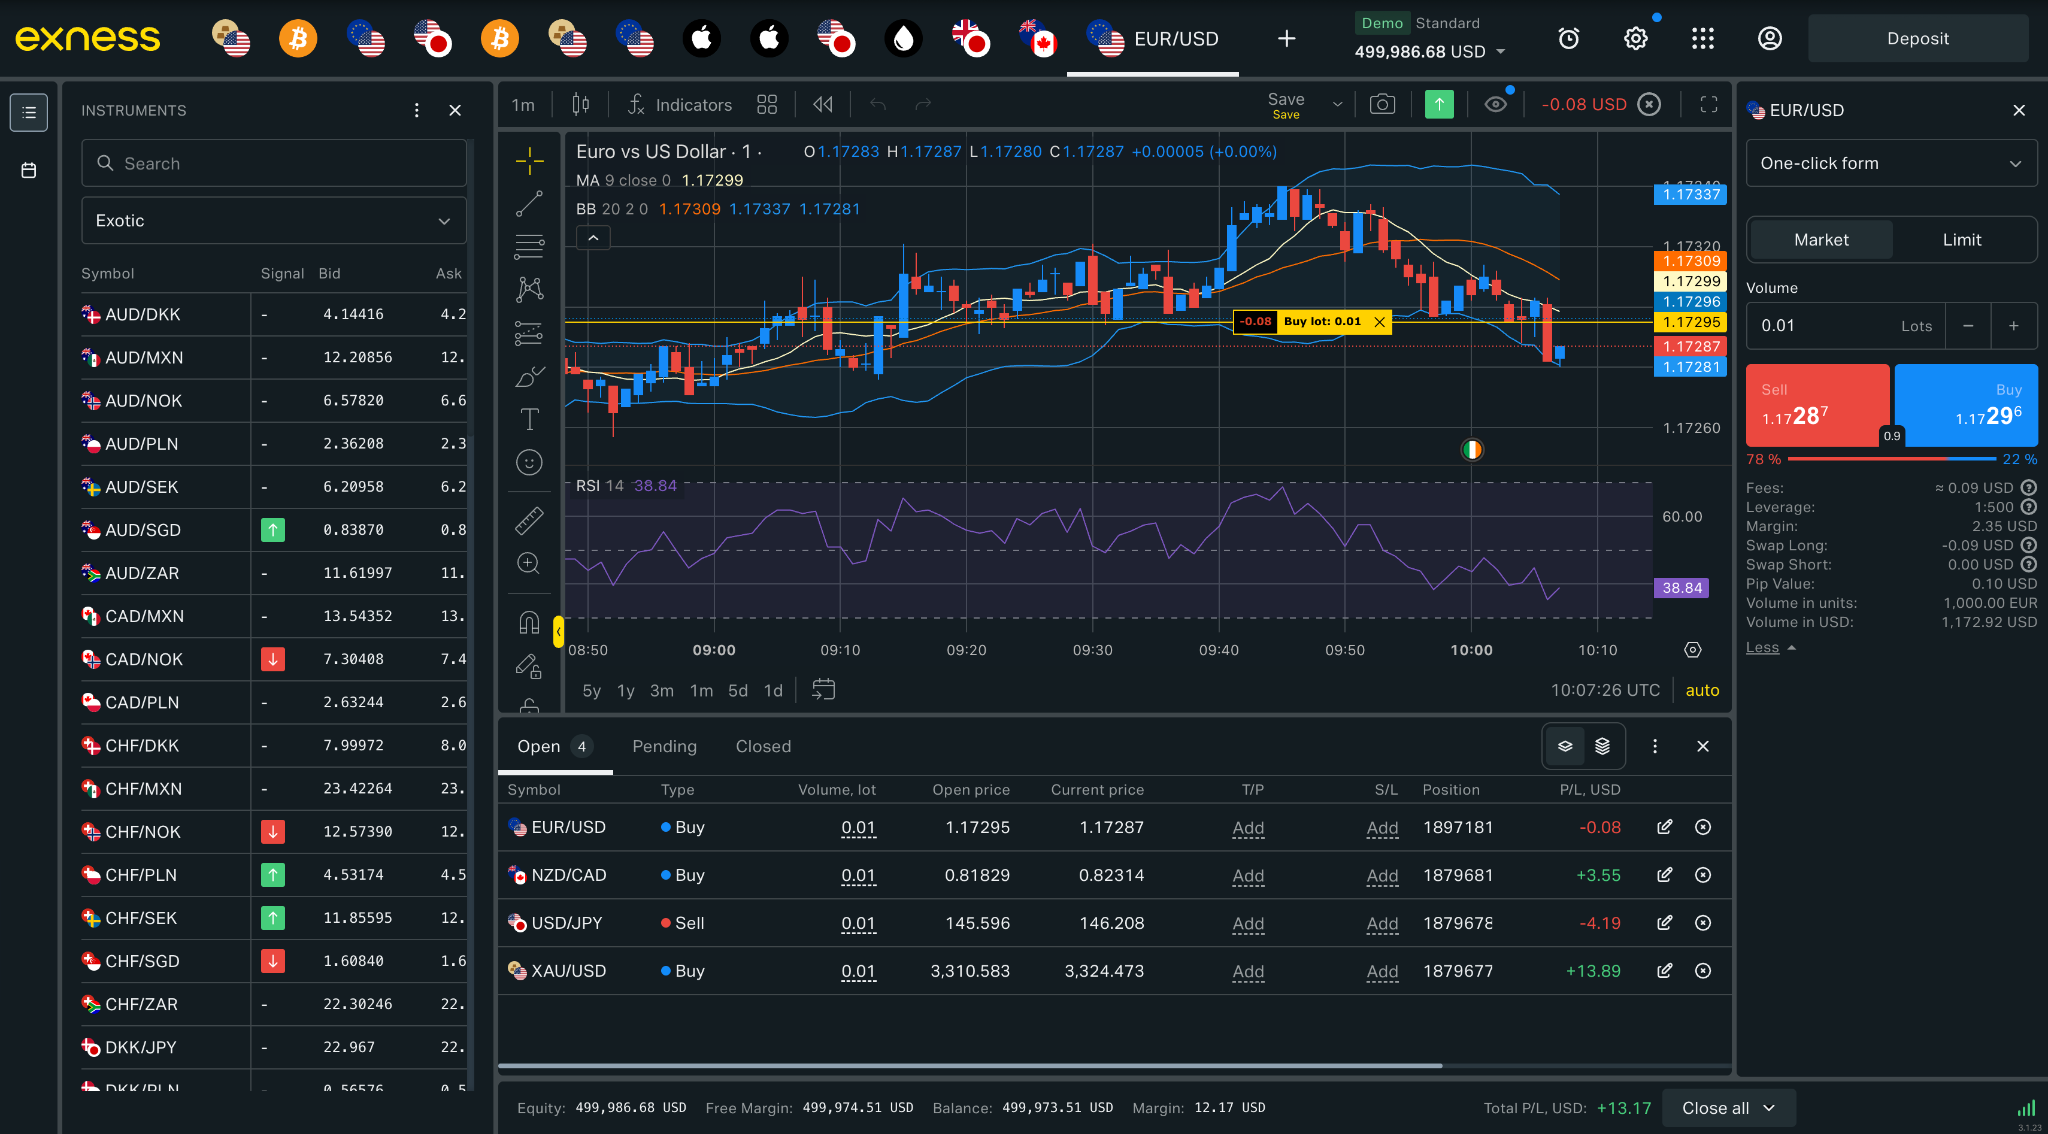The image size is (2048, 1134).
Task: Open the 1m timeframe selector
Action: [x=523, y=105]
